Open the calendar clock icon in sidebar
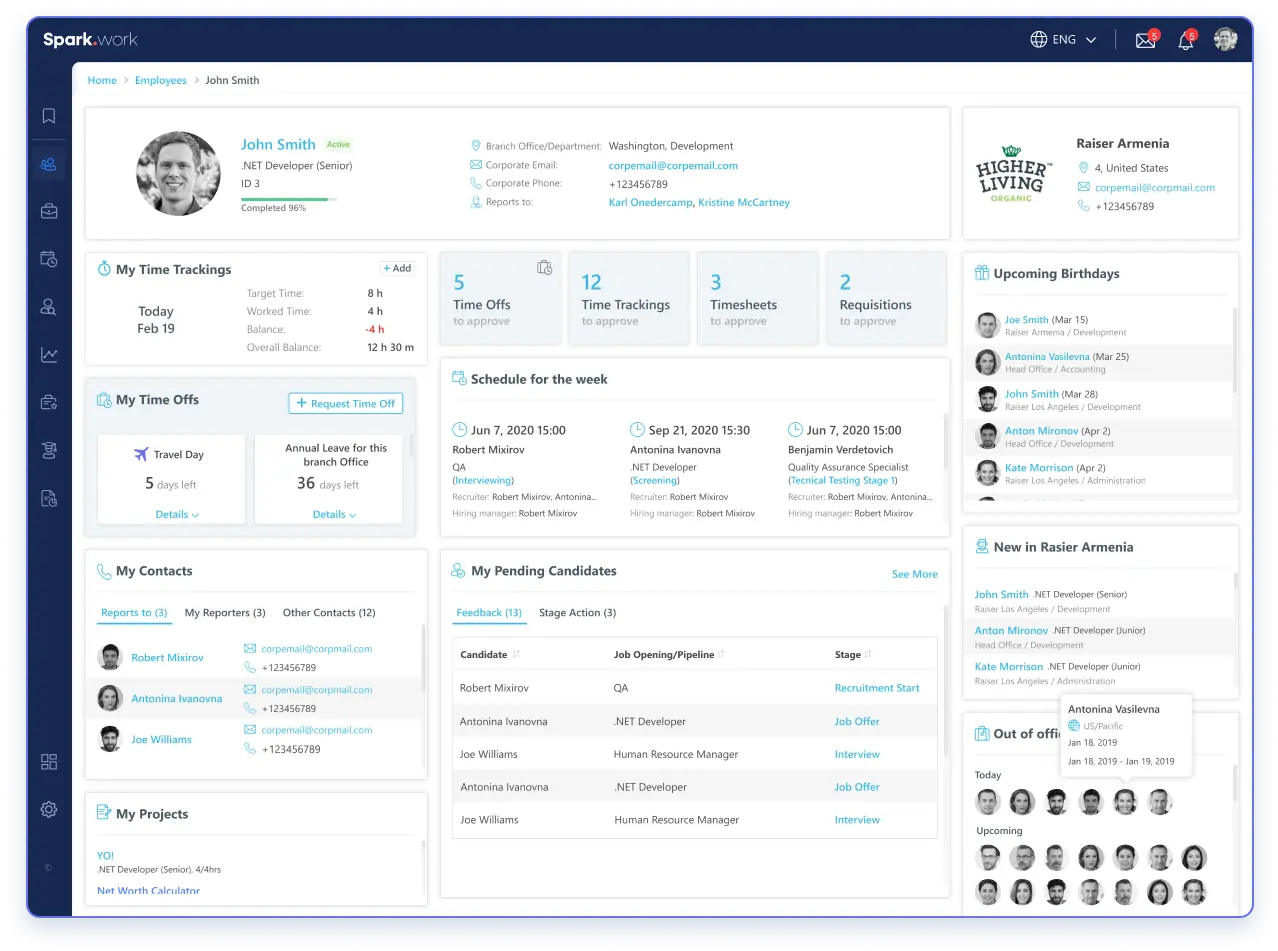Image resolution: width=1278 pixels, height=951 pixels. 48,259
